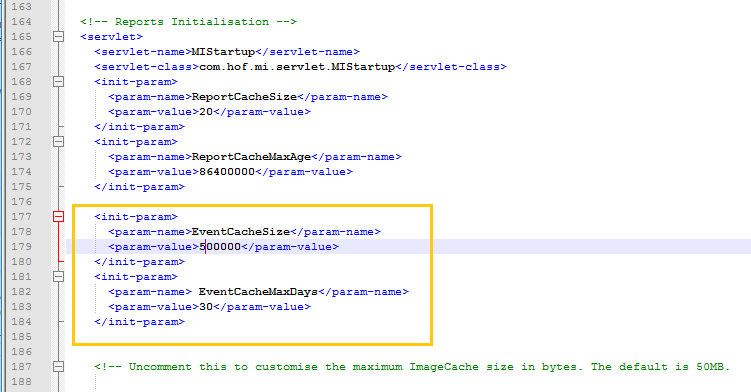Click the ReportCacheSize parameter name
Screen dimensions: 751x392
point(244,97)
